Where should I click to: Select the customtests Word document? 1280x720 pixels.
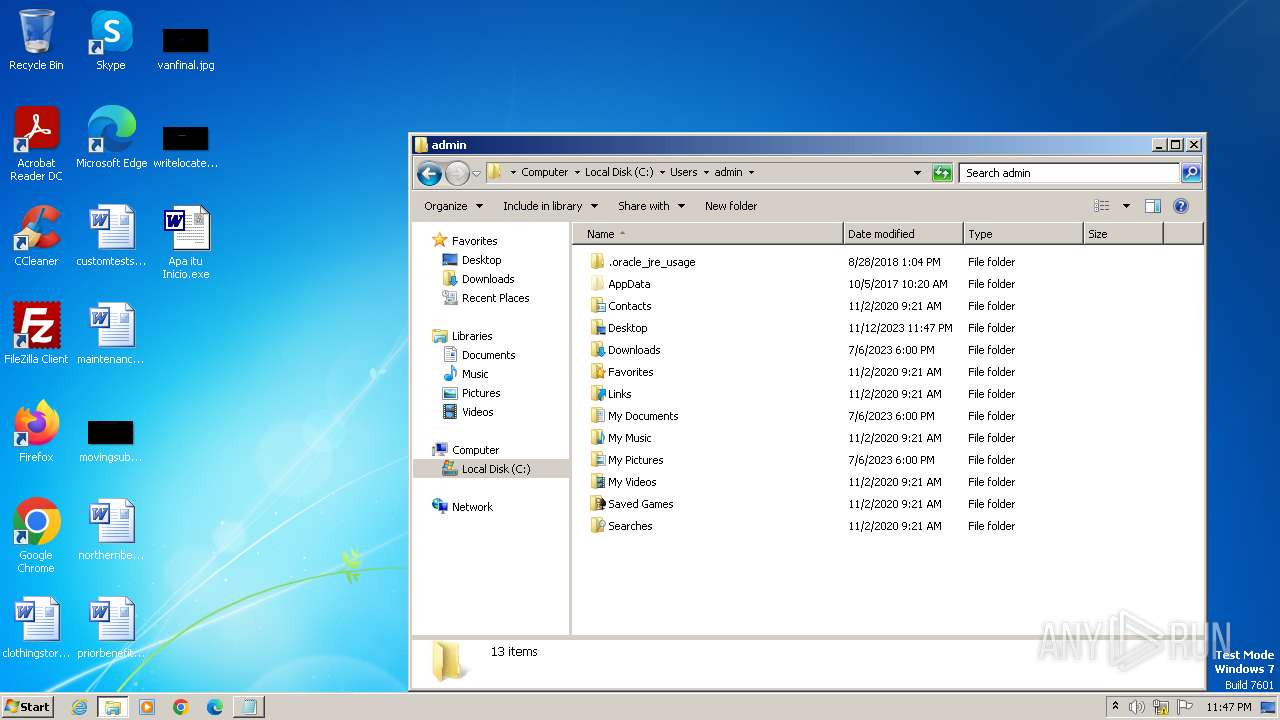point(111,236)
